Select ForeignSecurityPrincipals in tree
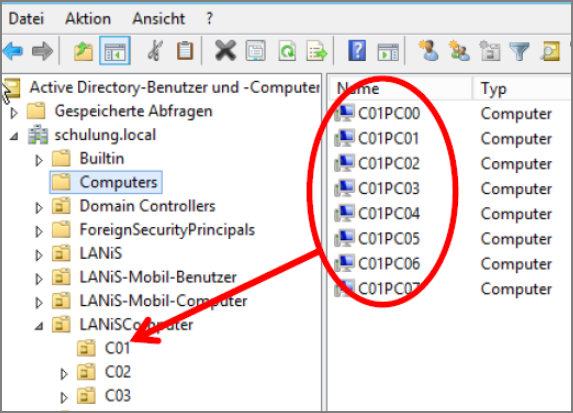573x413 pixels. [x=167, y=230]
